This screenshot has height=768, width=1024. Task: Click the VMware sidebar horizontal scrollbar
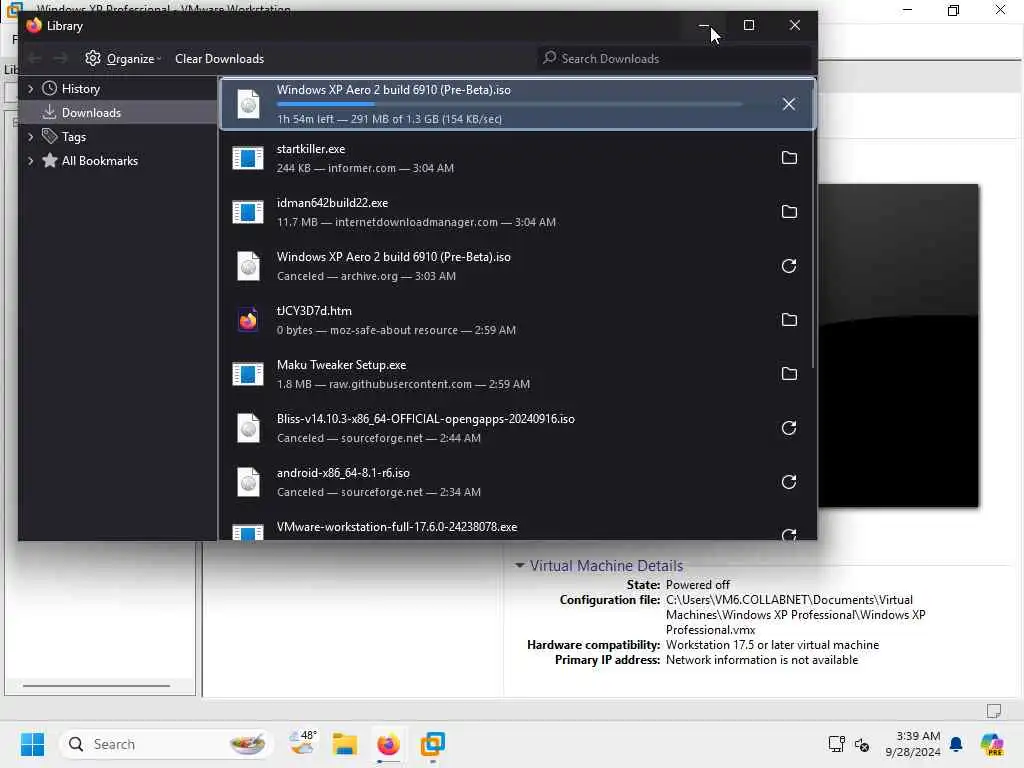click(x=96, y=686)
